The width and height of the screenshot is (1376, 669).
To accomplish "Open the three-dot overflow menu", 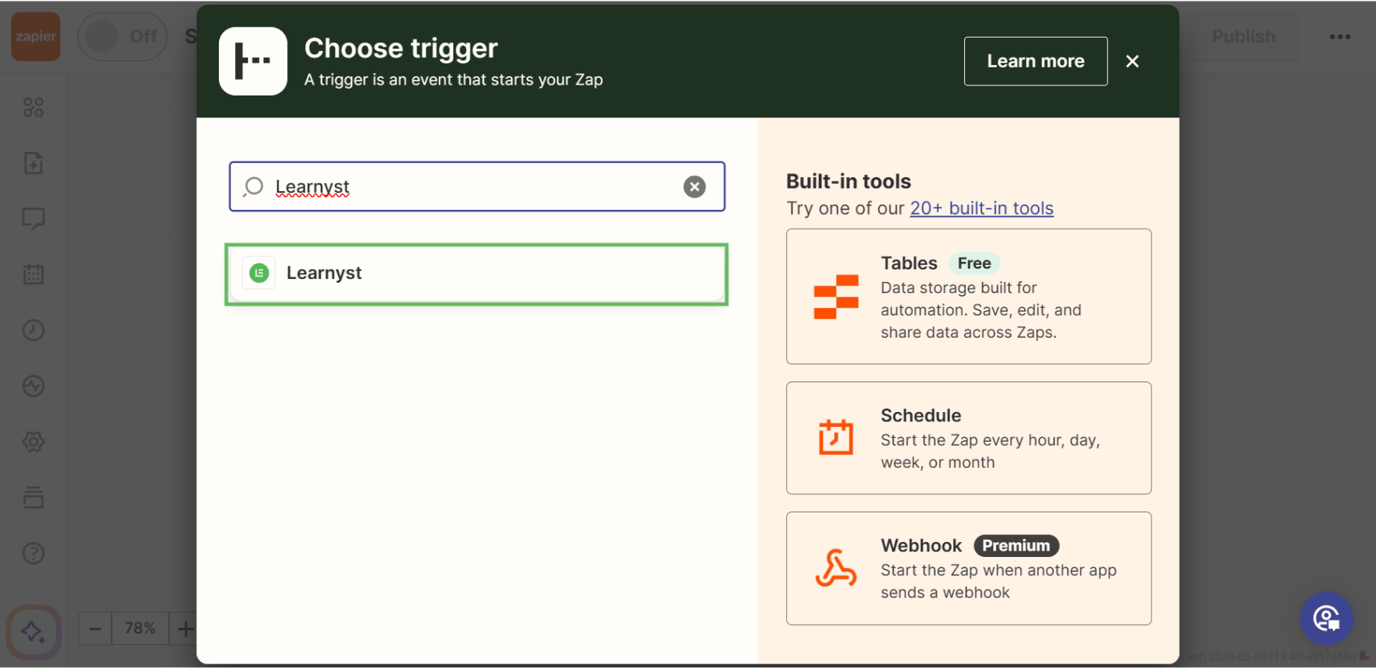I will (x=1339, y=36).
